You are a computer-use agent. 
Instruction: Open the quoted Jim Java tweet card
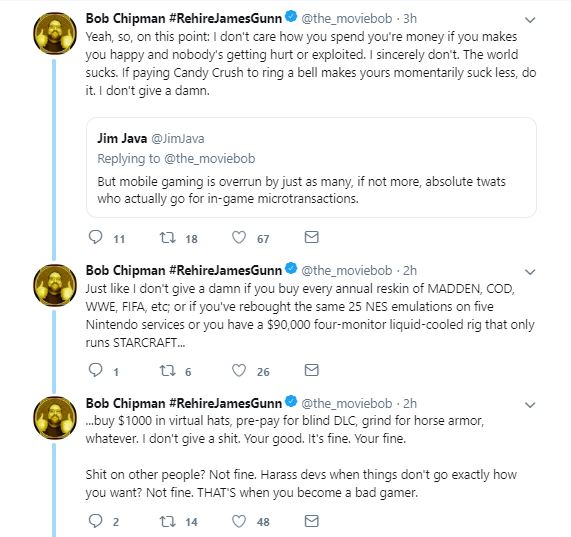point(311,167)
